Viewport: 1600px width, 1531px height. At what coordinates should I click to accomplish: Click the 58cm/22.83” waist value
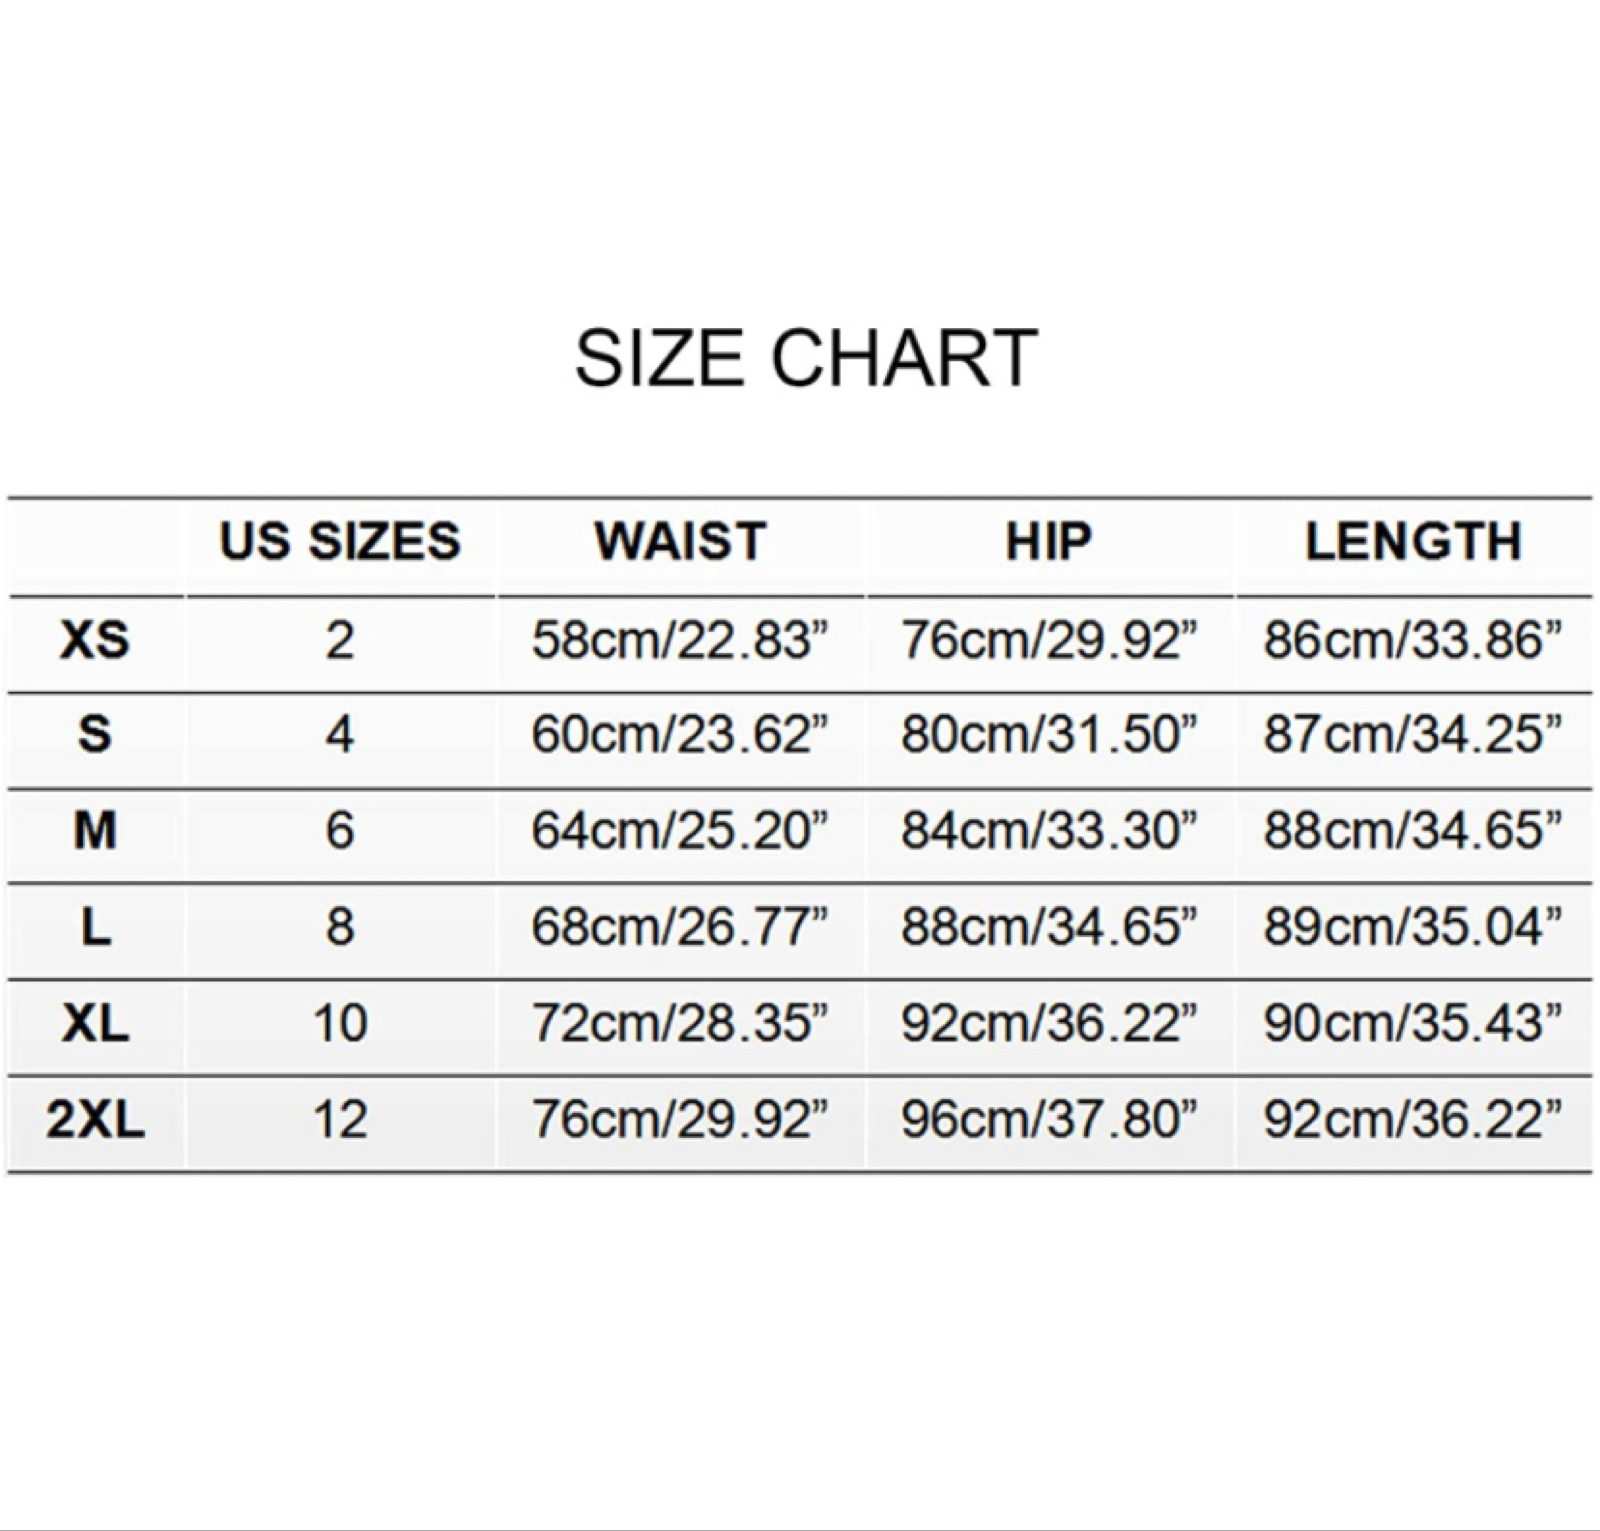(x=680, y=640)
